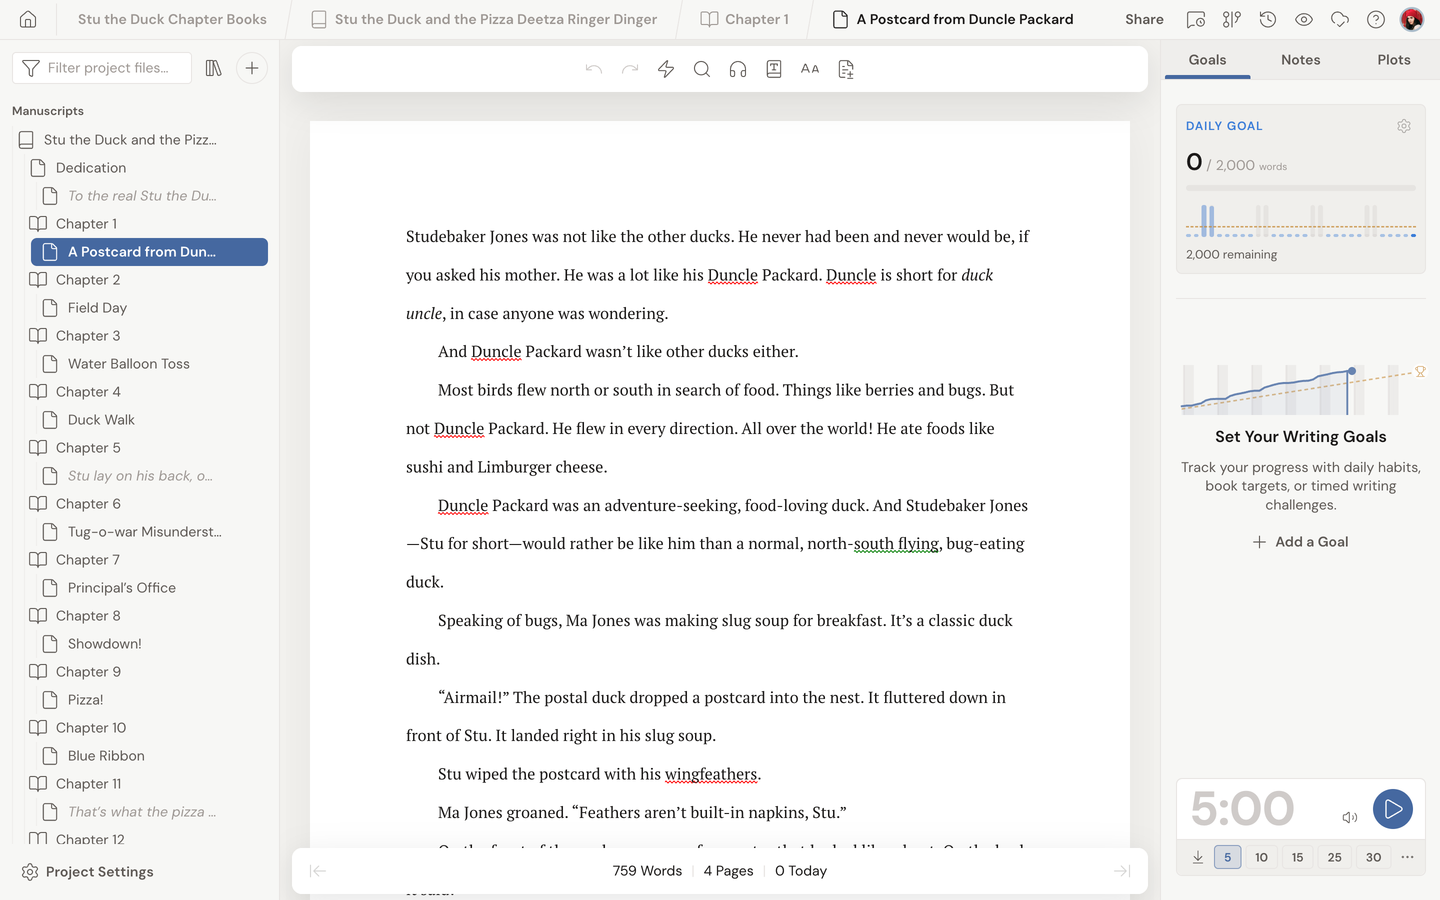Click Add a Goal
The width and height of the screenshot is (1440, 900).
pyautogui.click(x=1300, y=542)
